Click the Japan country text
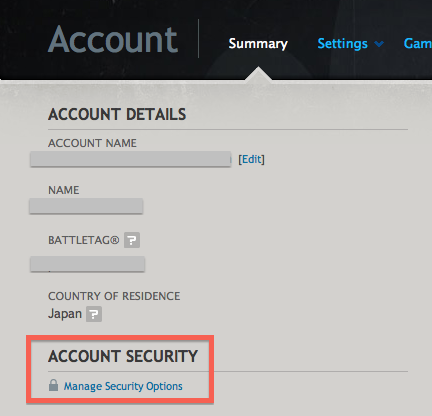Viewport: 432px width, 416px height. click(65, 314)
